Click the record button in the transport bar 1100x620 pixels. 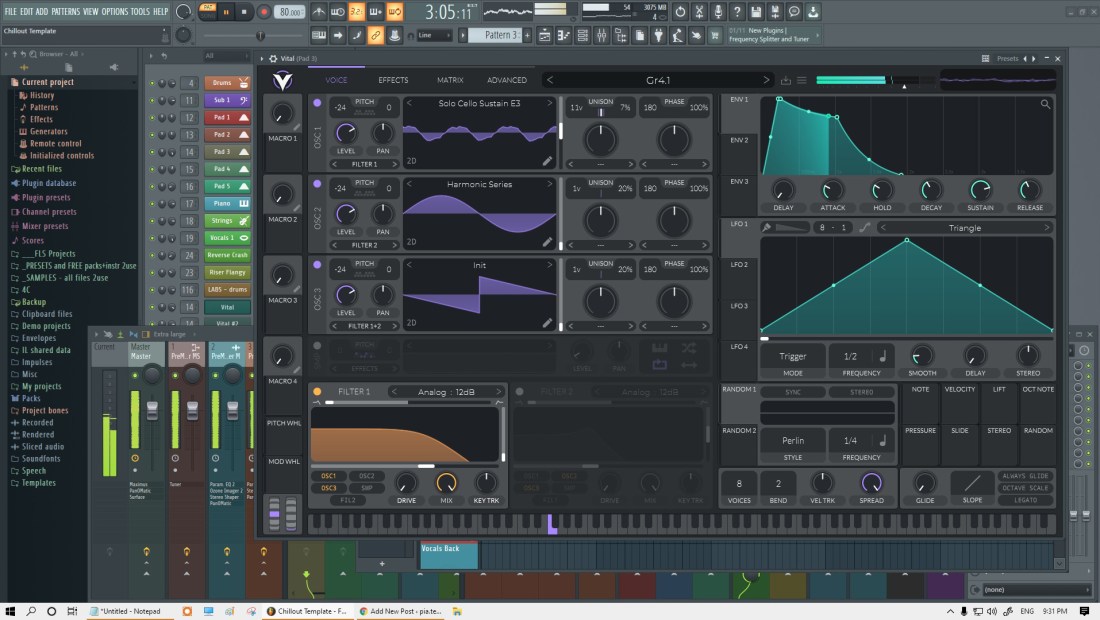point(264,12)
